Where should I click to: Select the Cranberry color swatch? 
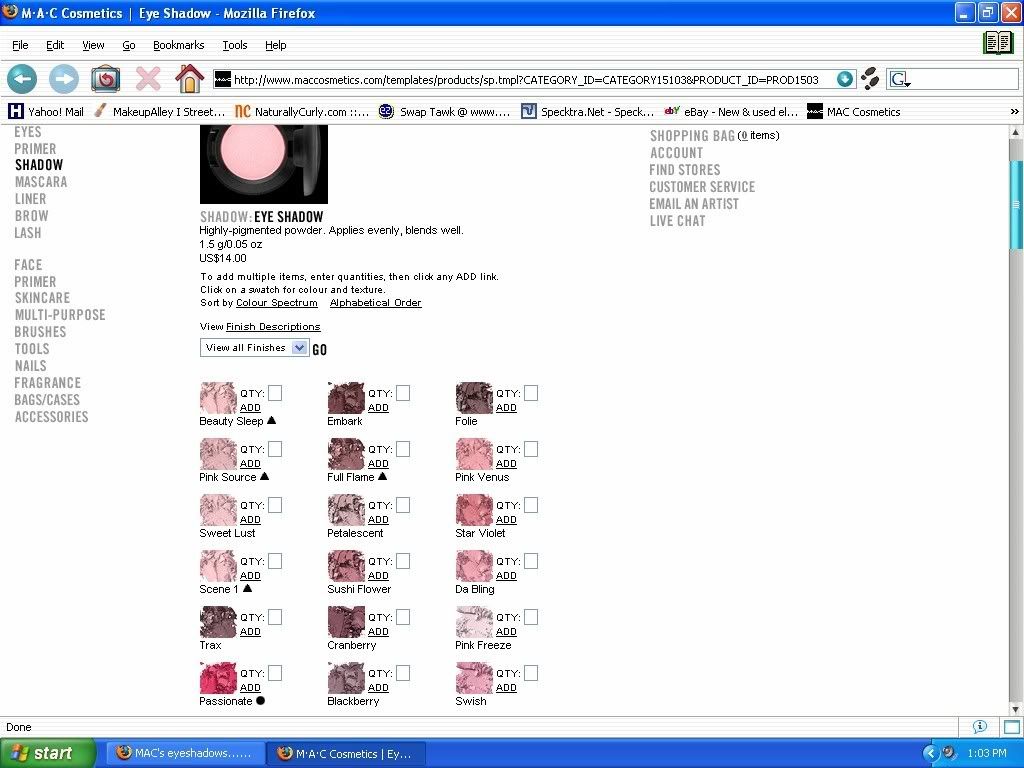pyautogui.click(x=346, y=622)
